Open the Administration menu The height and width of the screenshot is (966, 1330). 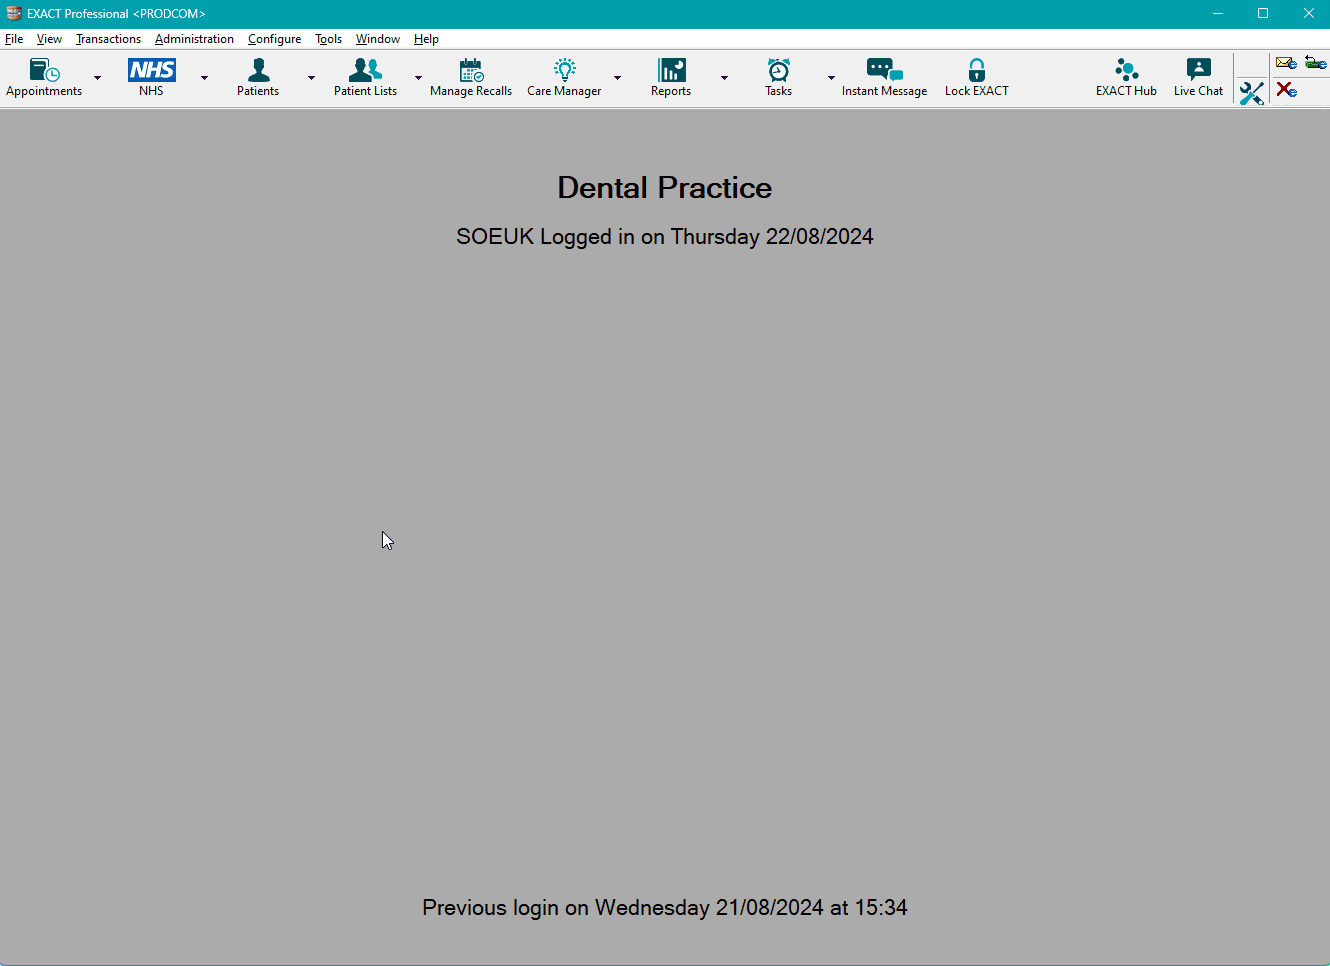(x=194, y=39)
